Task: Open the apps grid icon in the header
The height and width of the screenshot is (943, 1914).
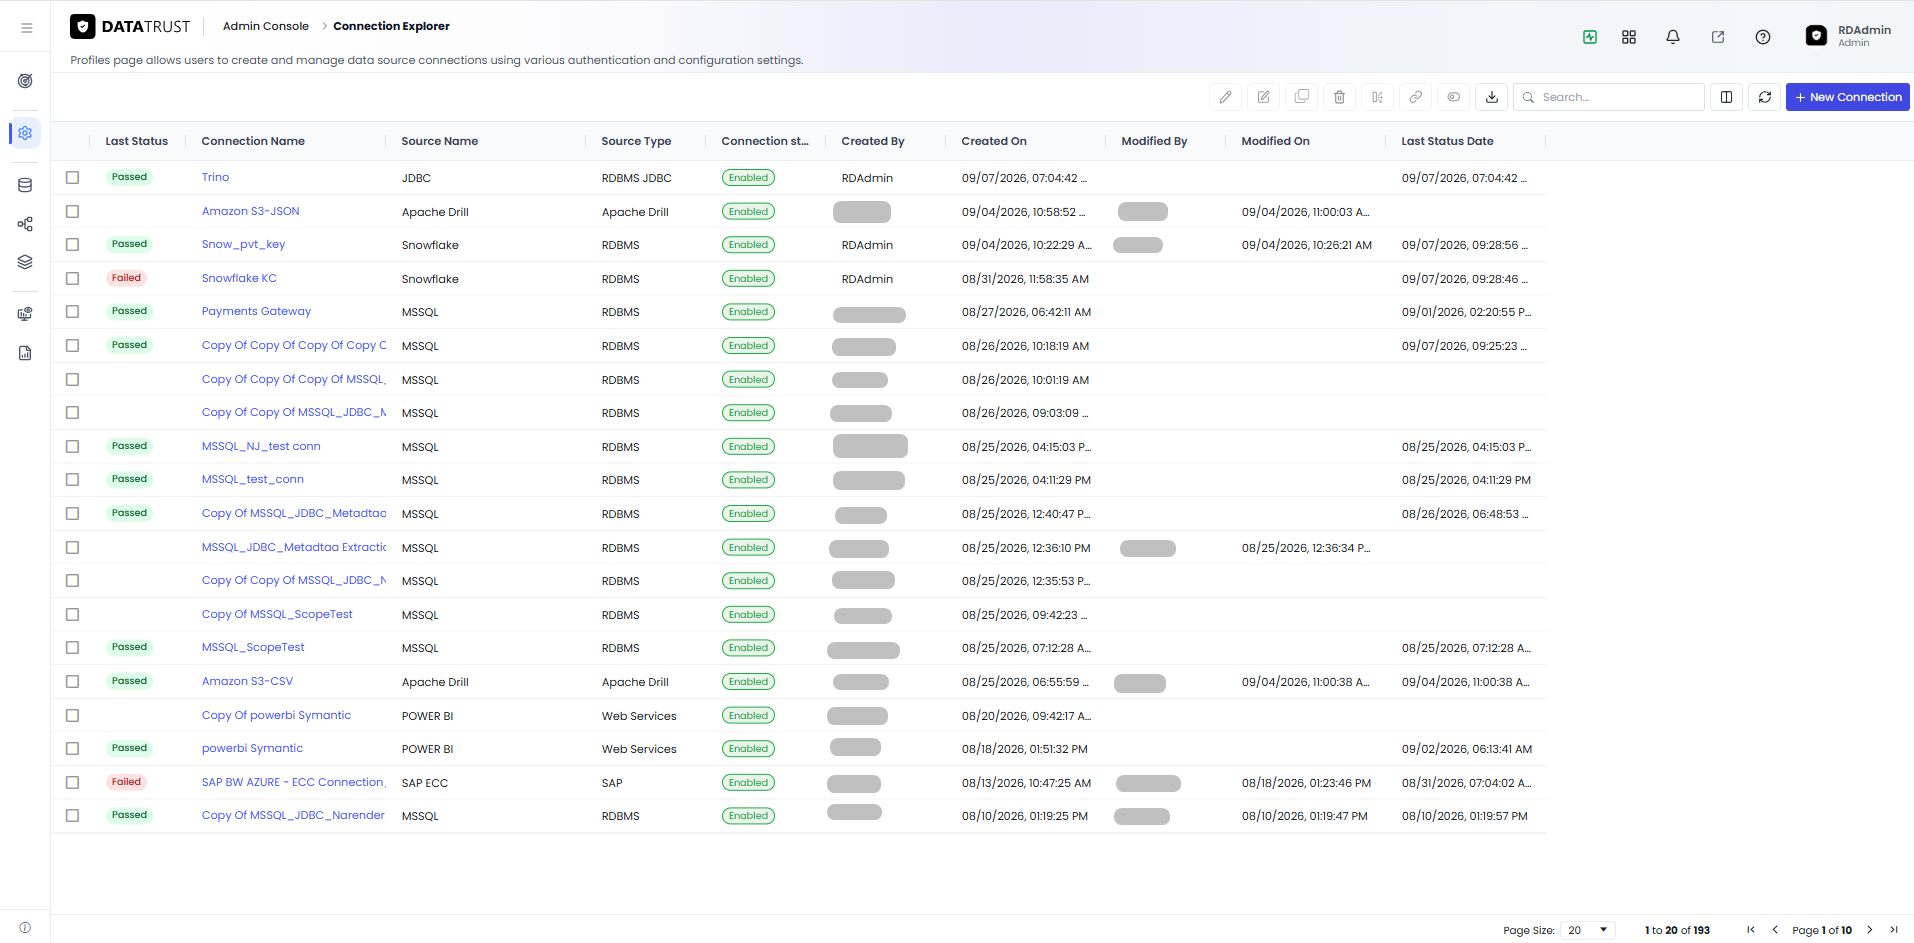Action: (x=1628, y=37)
